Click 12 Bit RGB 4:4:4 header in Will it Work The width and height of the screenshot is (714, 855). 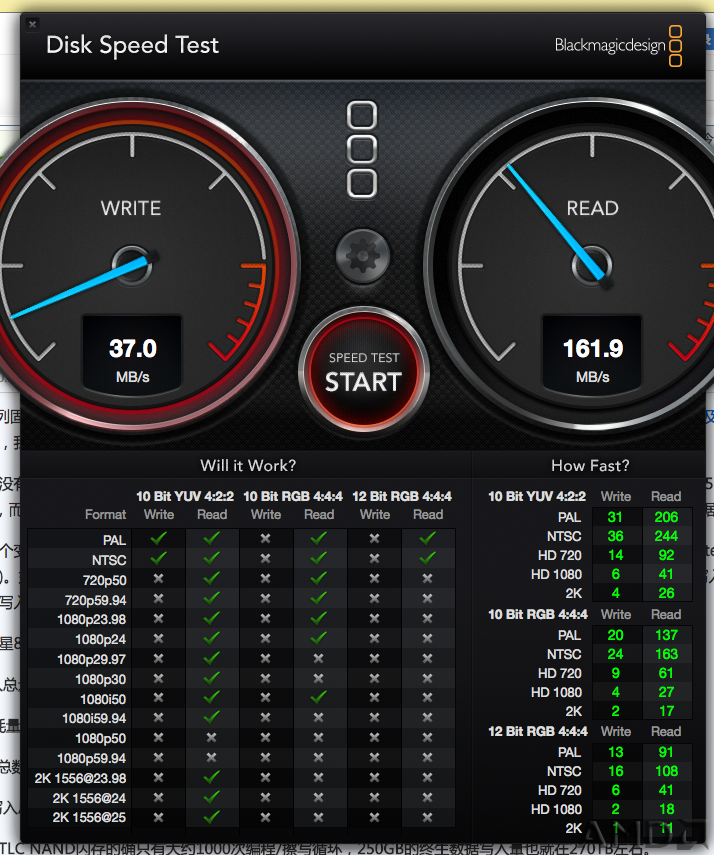click(x=402, y=497)
